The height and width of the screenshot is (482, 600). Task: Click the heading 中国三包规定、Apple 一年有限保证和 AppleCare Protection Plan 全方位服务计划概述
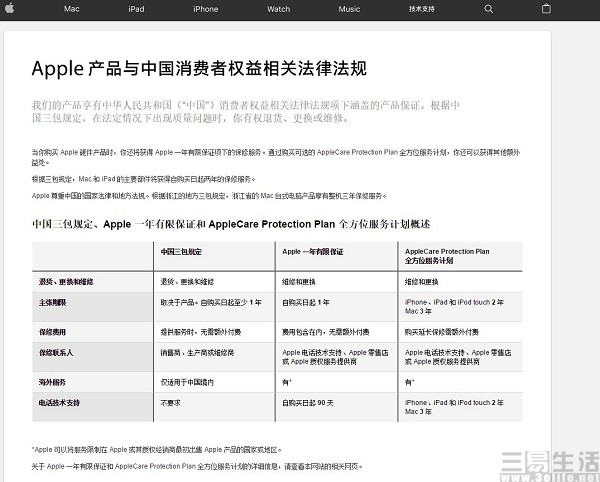point(231,224)
